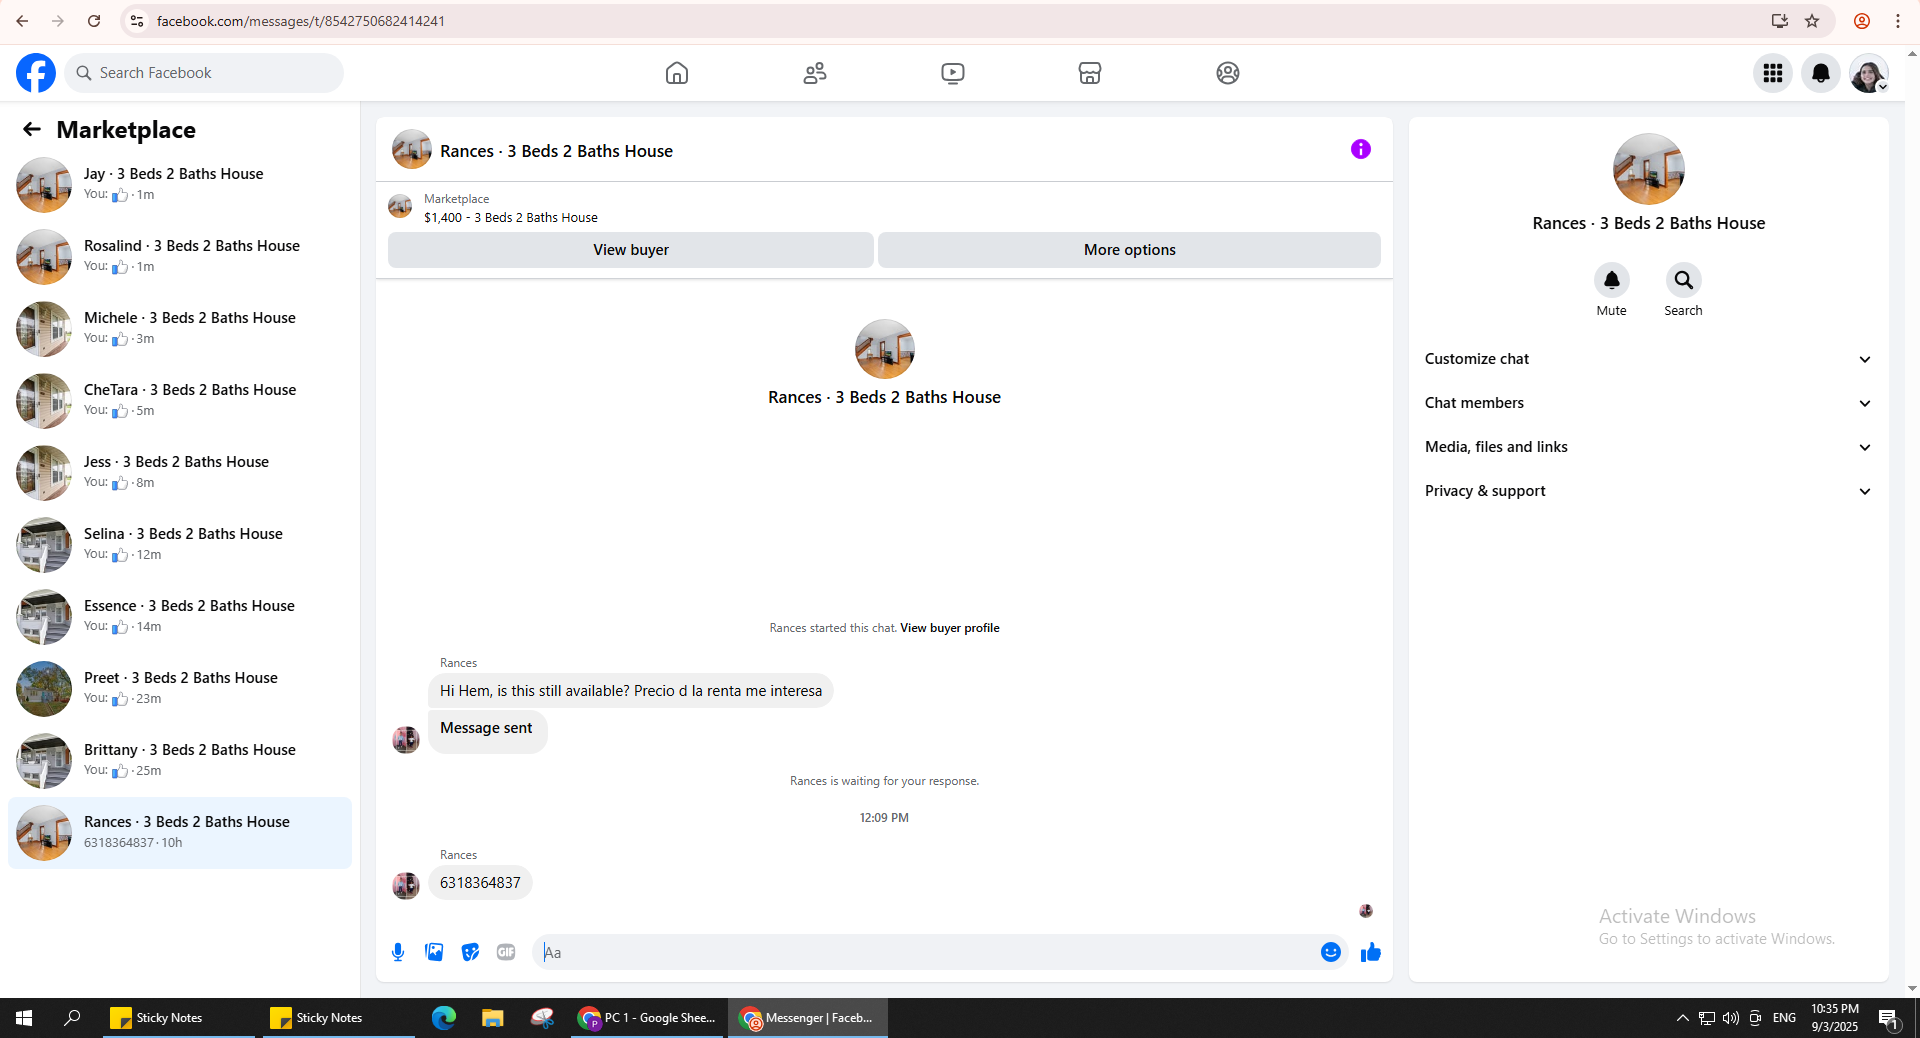Choose a sticker icon in composer

coord(470,952)
